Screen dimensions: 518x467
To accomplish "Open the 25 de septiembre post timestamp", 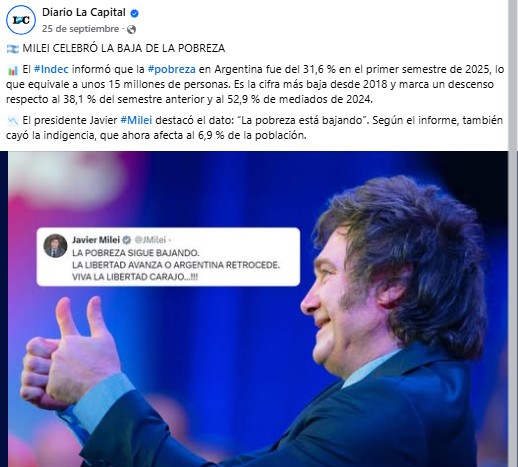I will pyautogui.click(x=80, y=29).
